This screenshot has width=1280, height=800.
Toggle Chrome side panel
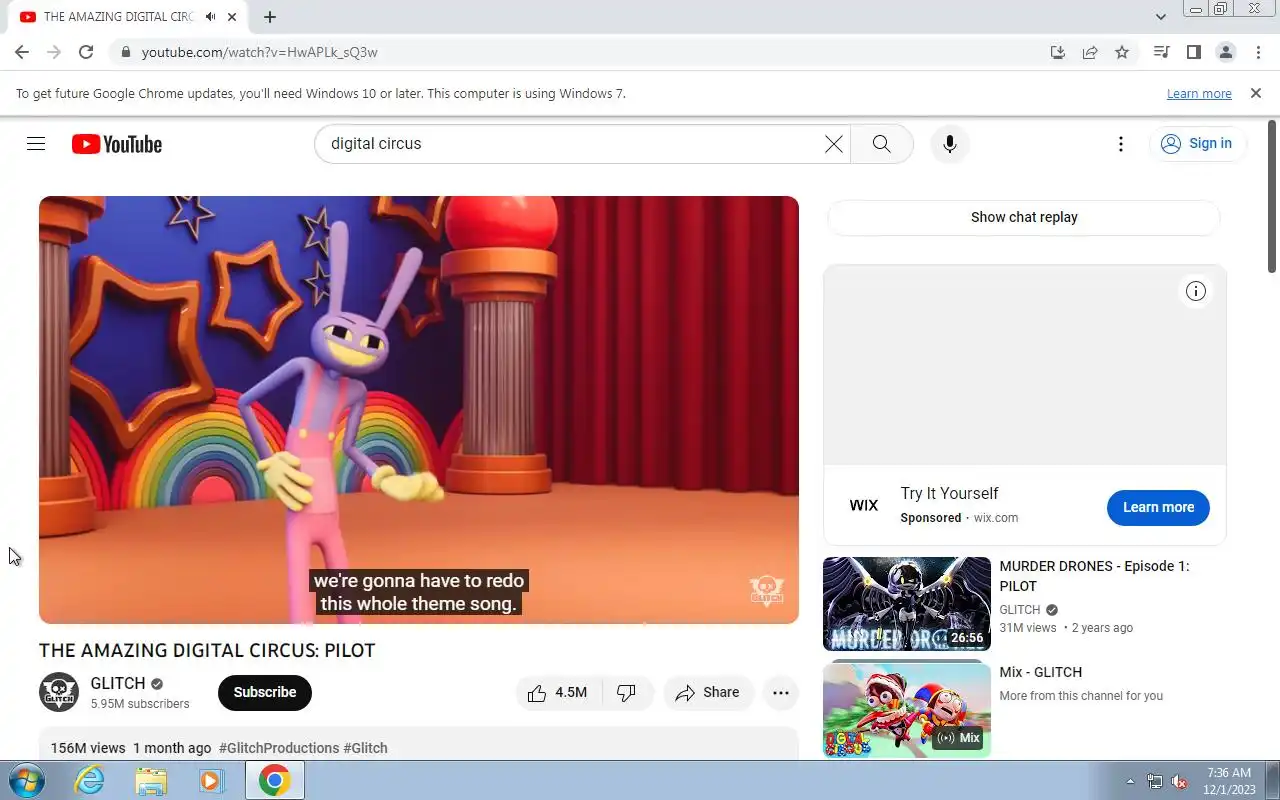pyautogui.click(x=1193, y=52)
